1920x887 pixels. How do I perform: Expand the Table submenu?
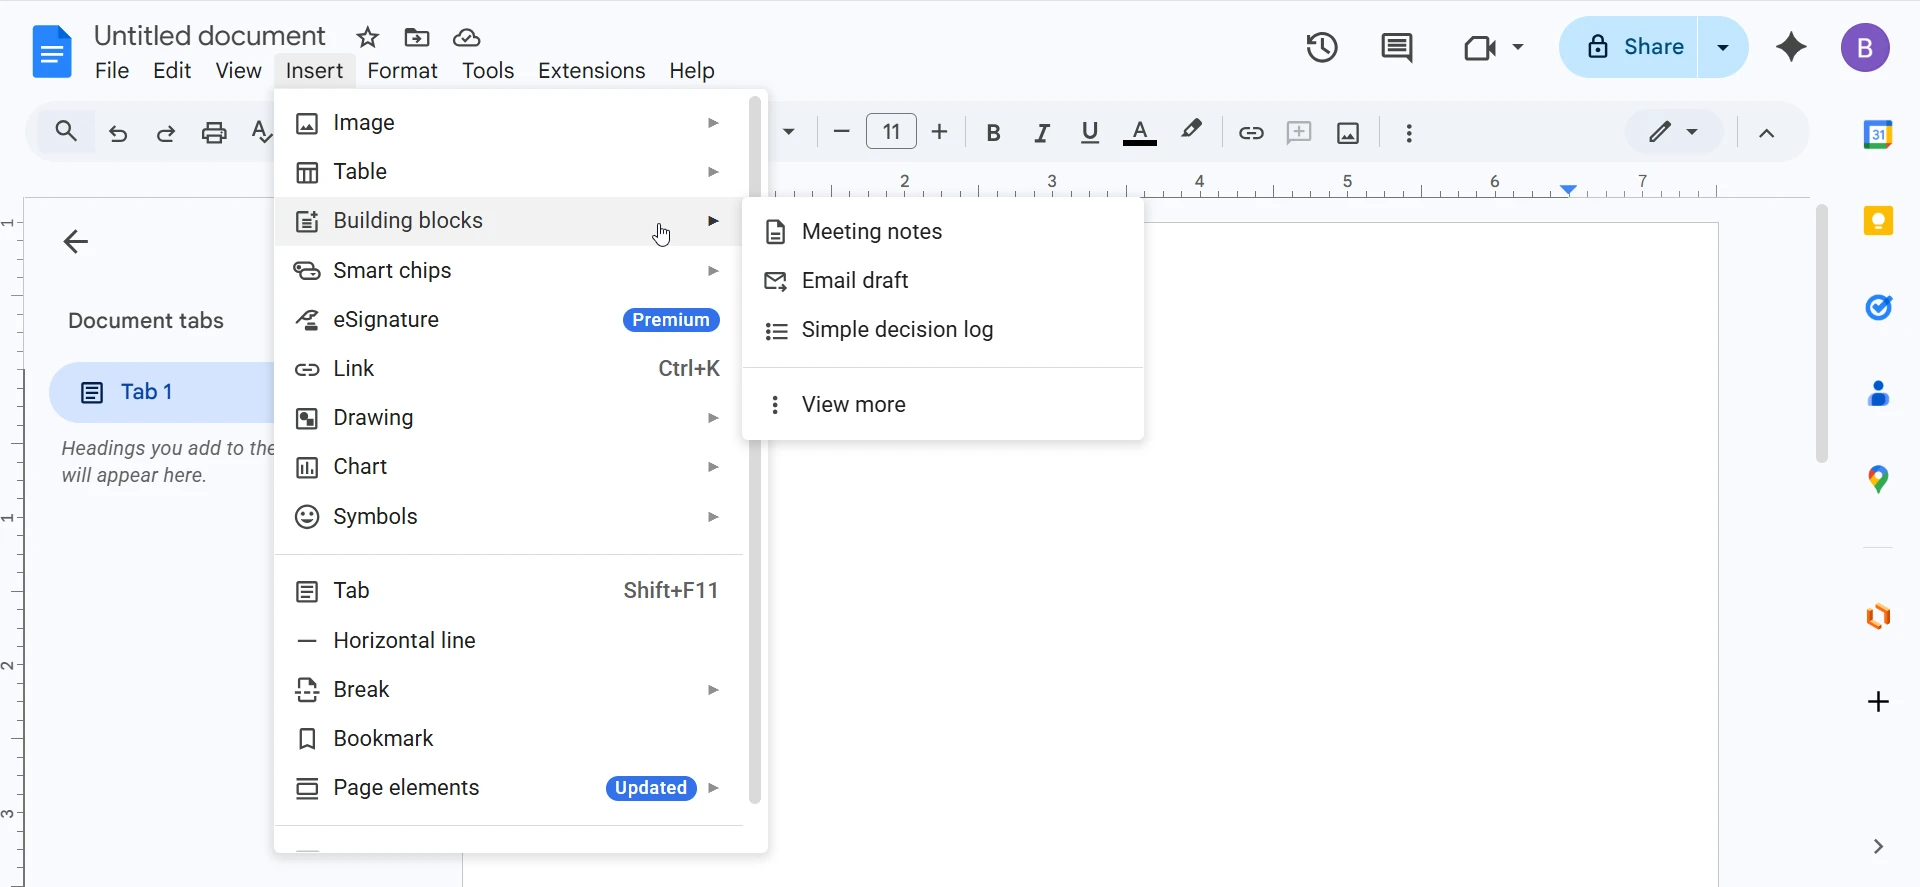[x=510, y=171]
